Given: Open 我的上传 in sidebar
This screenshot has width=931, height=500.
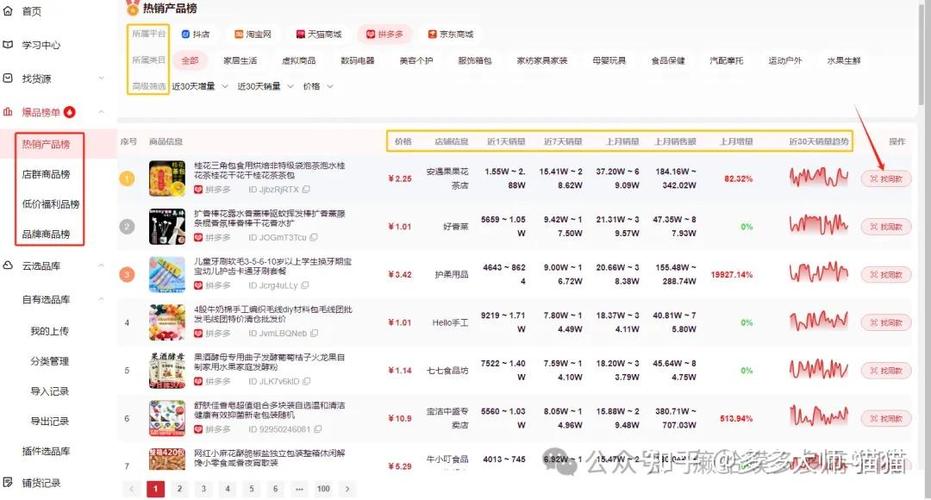Looking at the screenshot, I should (50, 331).
